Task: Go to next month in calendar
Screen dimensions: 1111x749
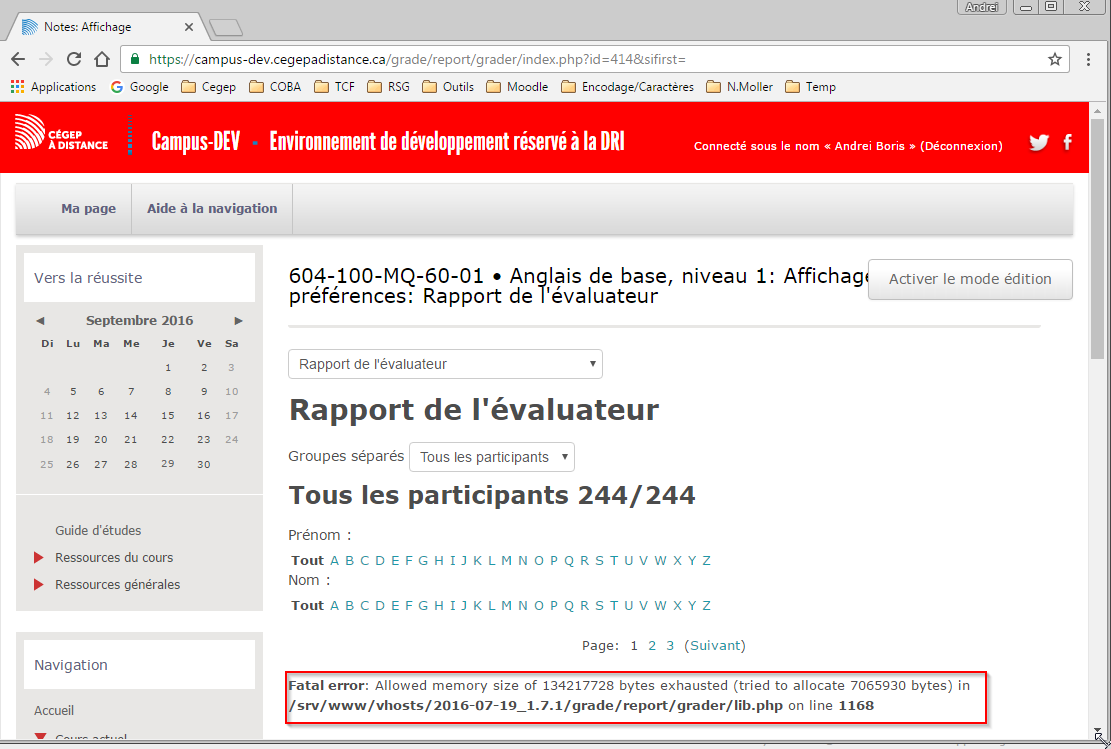Action: click(239, 321)
